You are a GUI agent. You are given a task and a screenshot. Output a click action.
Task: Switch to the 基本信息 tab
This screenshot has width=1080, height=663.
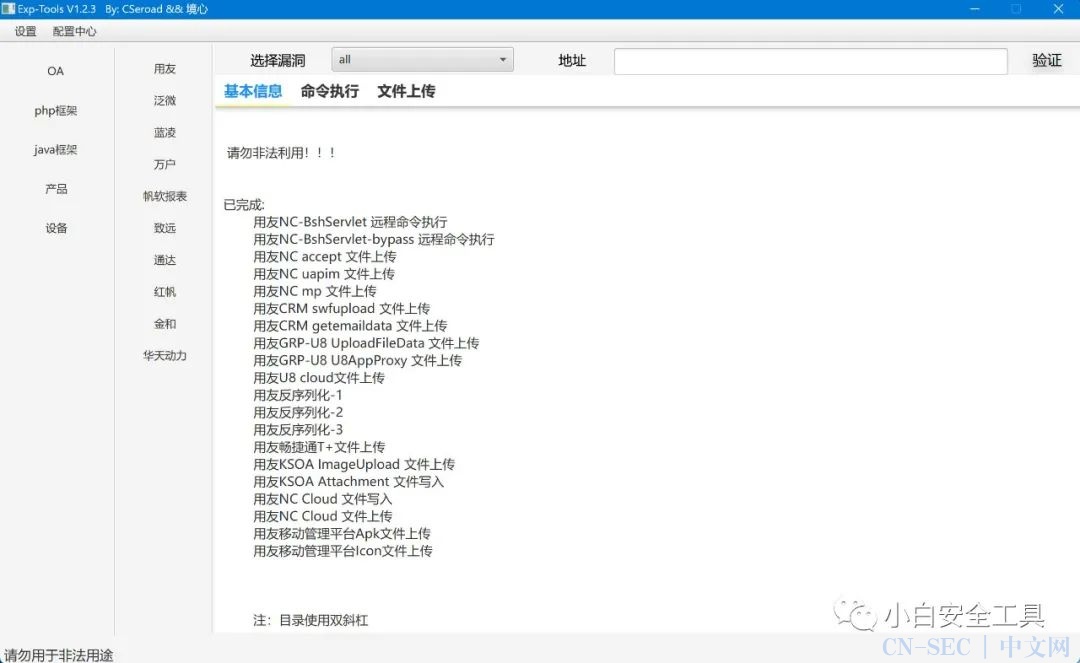[x=253, y=91]
